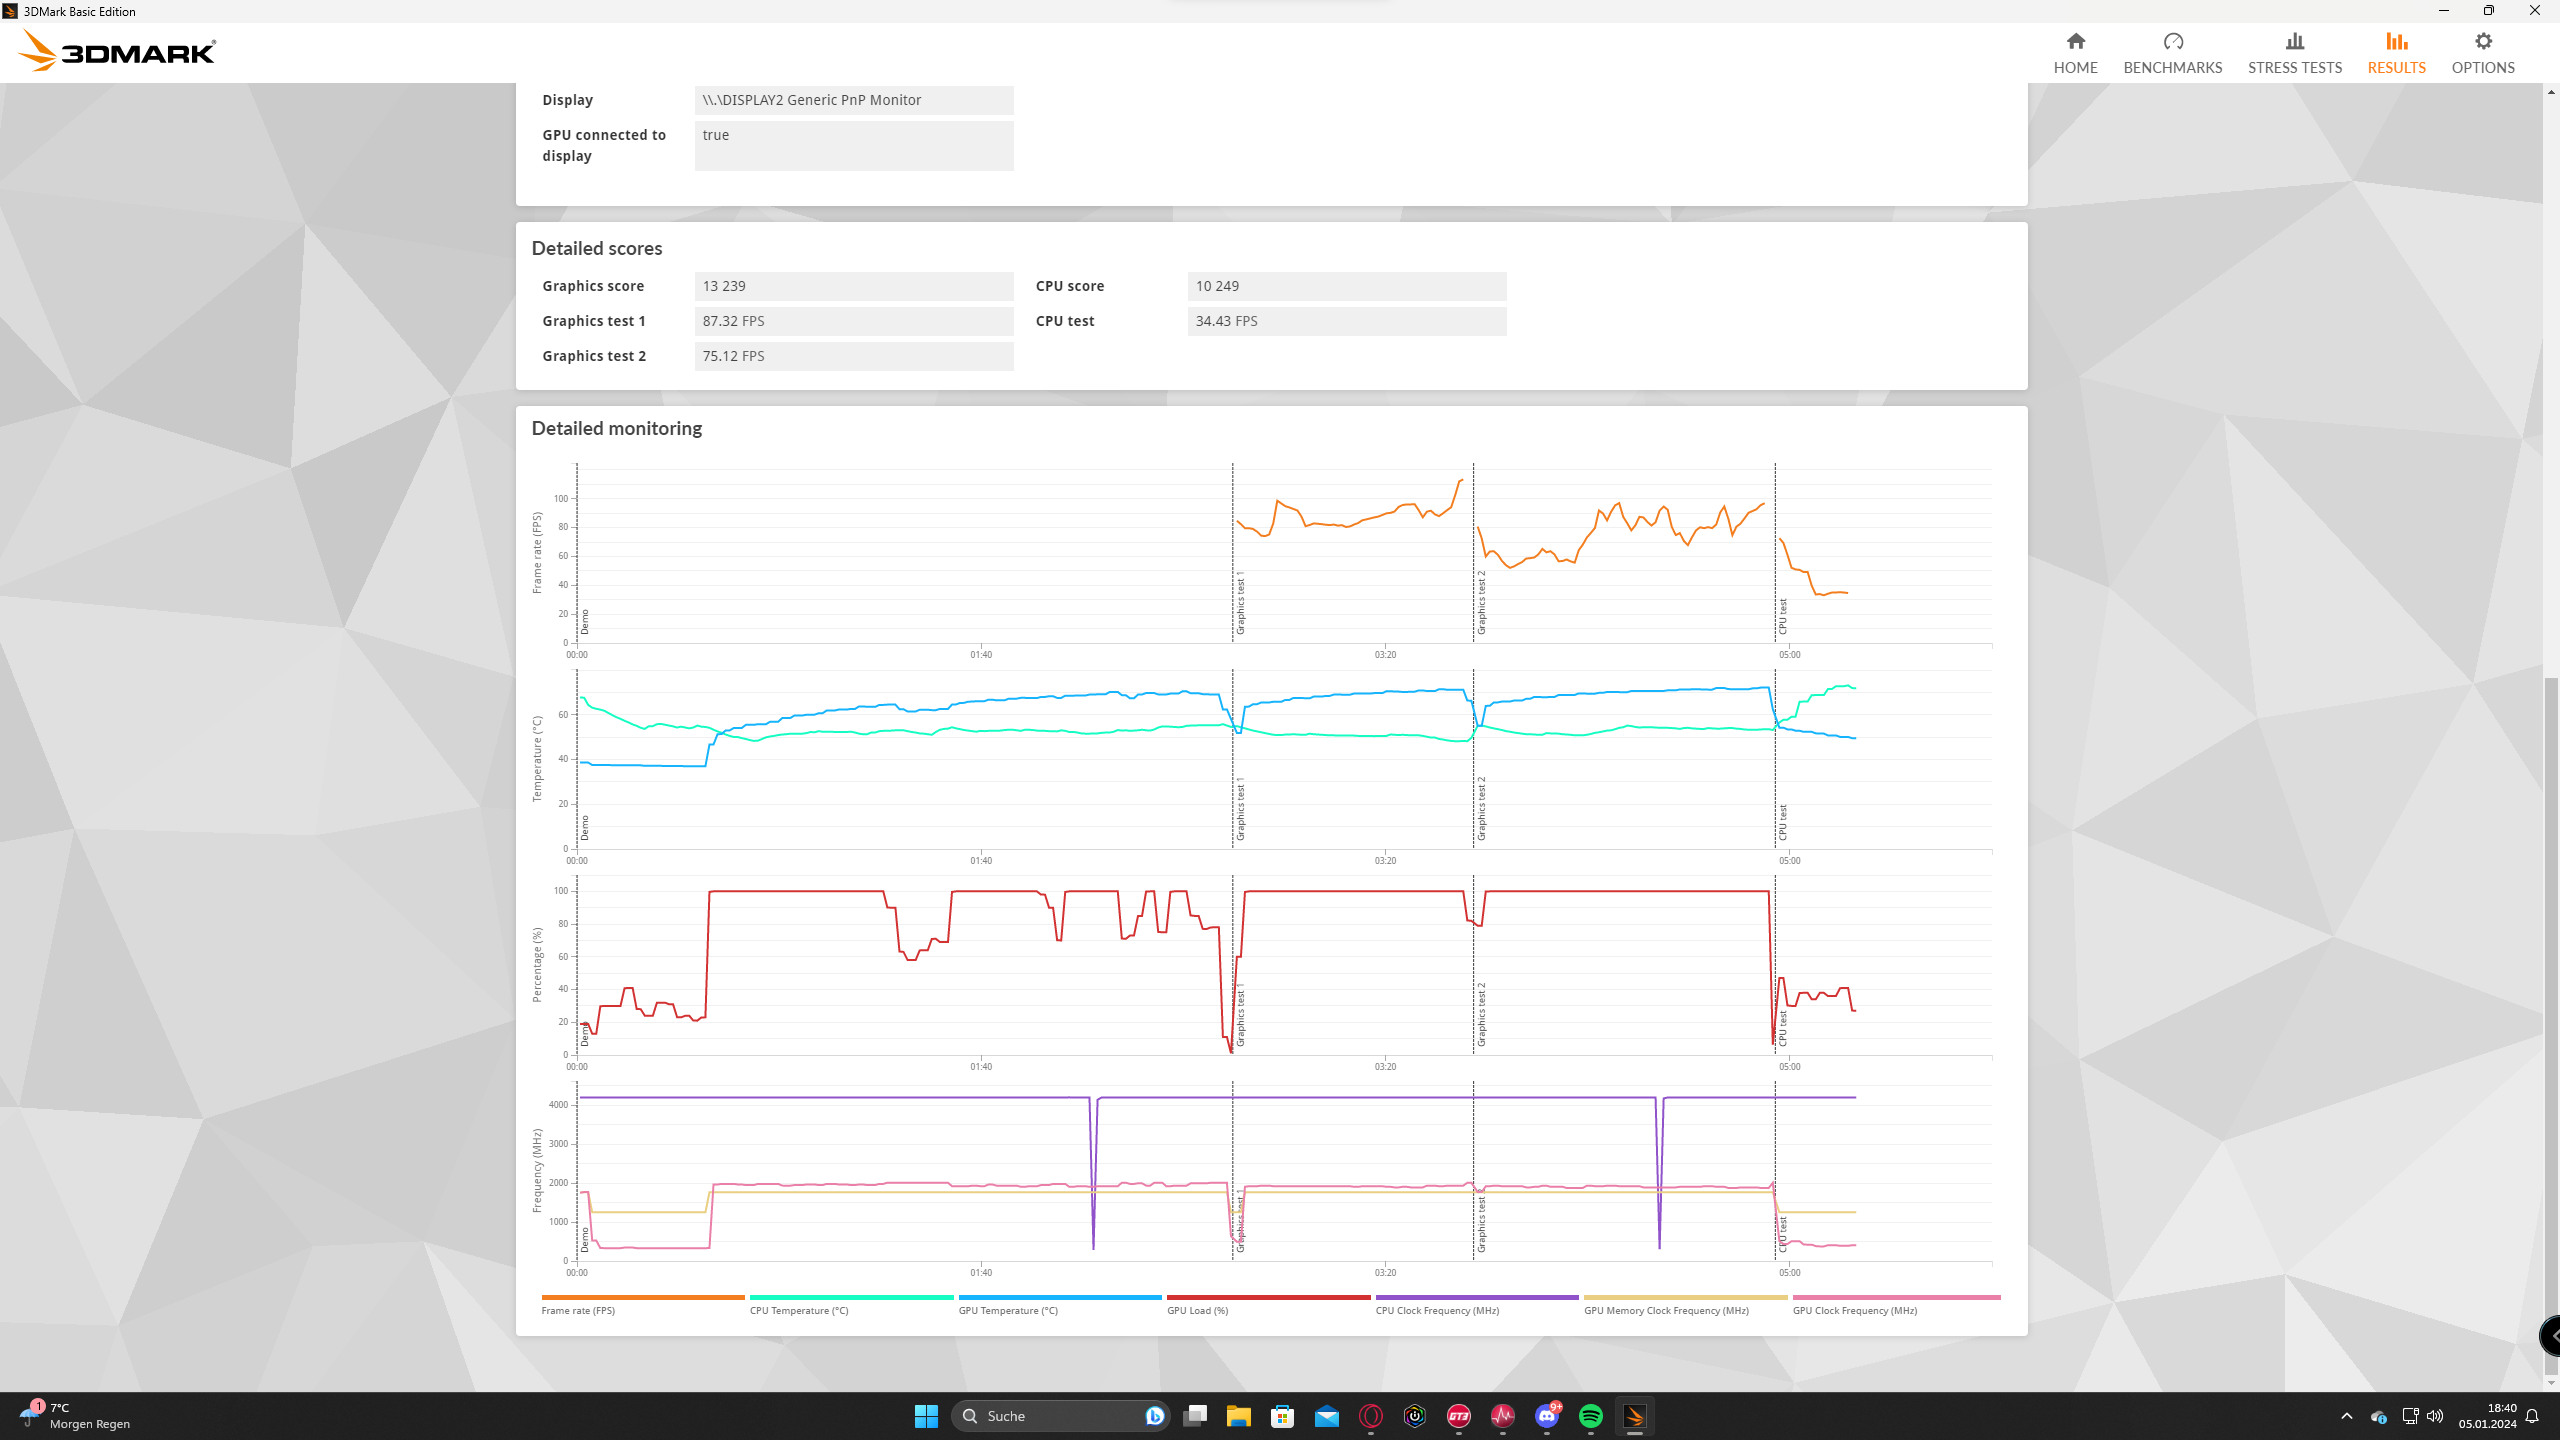Open the weather widget flyout

75,1416
